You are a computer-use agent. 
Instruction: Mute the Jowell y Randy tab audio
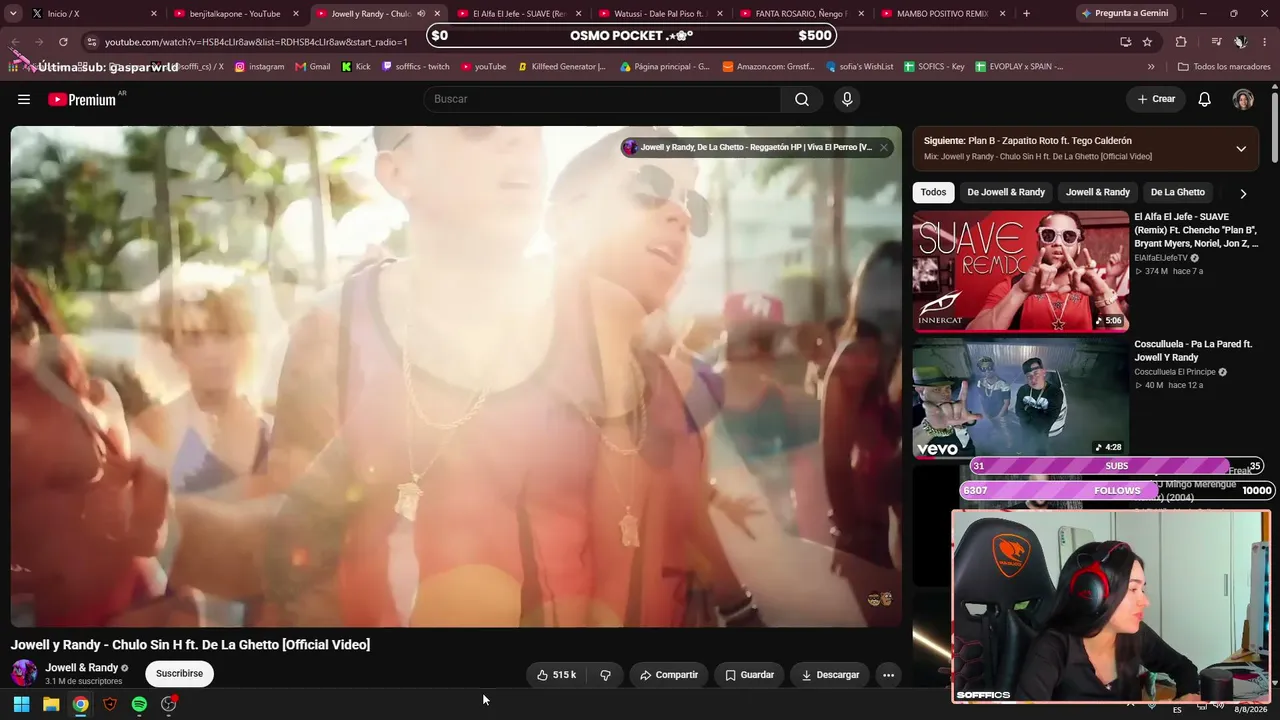click(x=421, y=14)
